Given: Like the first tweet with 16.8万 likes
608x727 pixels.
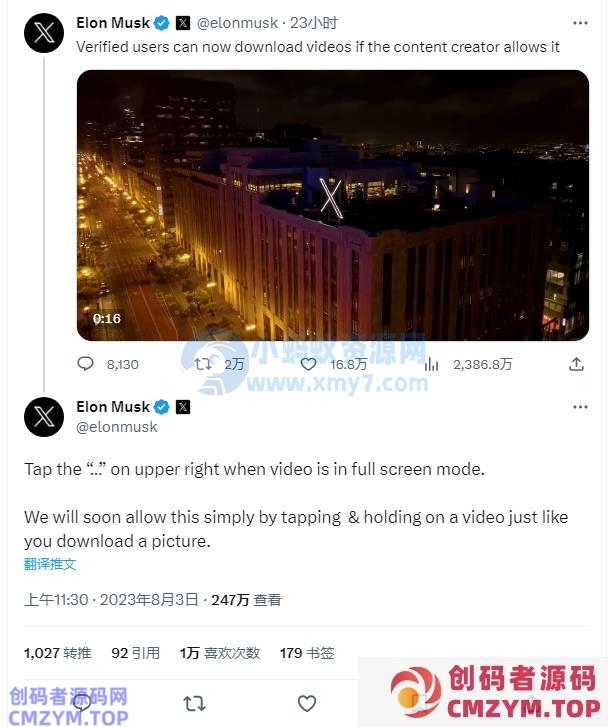Looking at the screenshot, I should click(308, 364).
